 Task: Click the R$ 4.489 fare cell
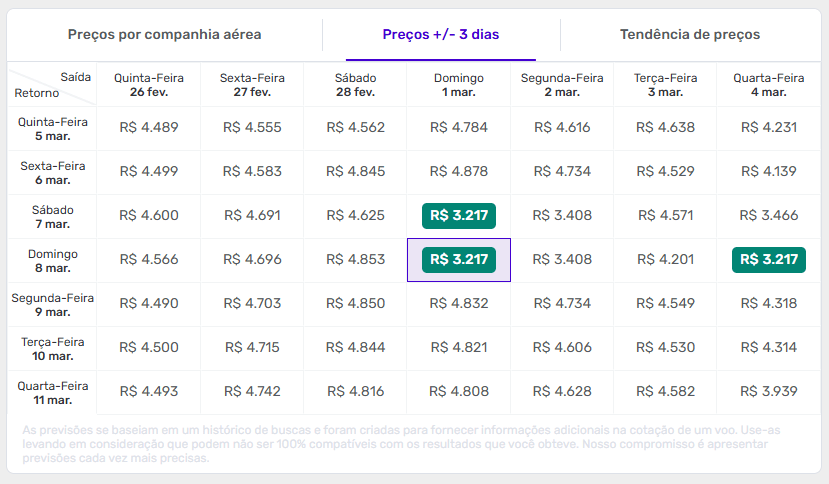pyautogui.click(x=149, y=127)
